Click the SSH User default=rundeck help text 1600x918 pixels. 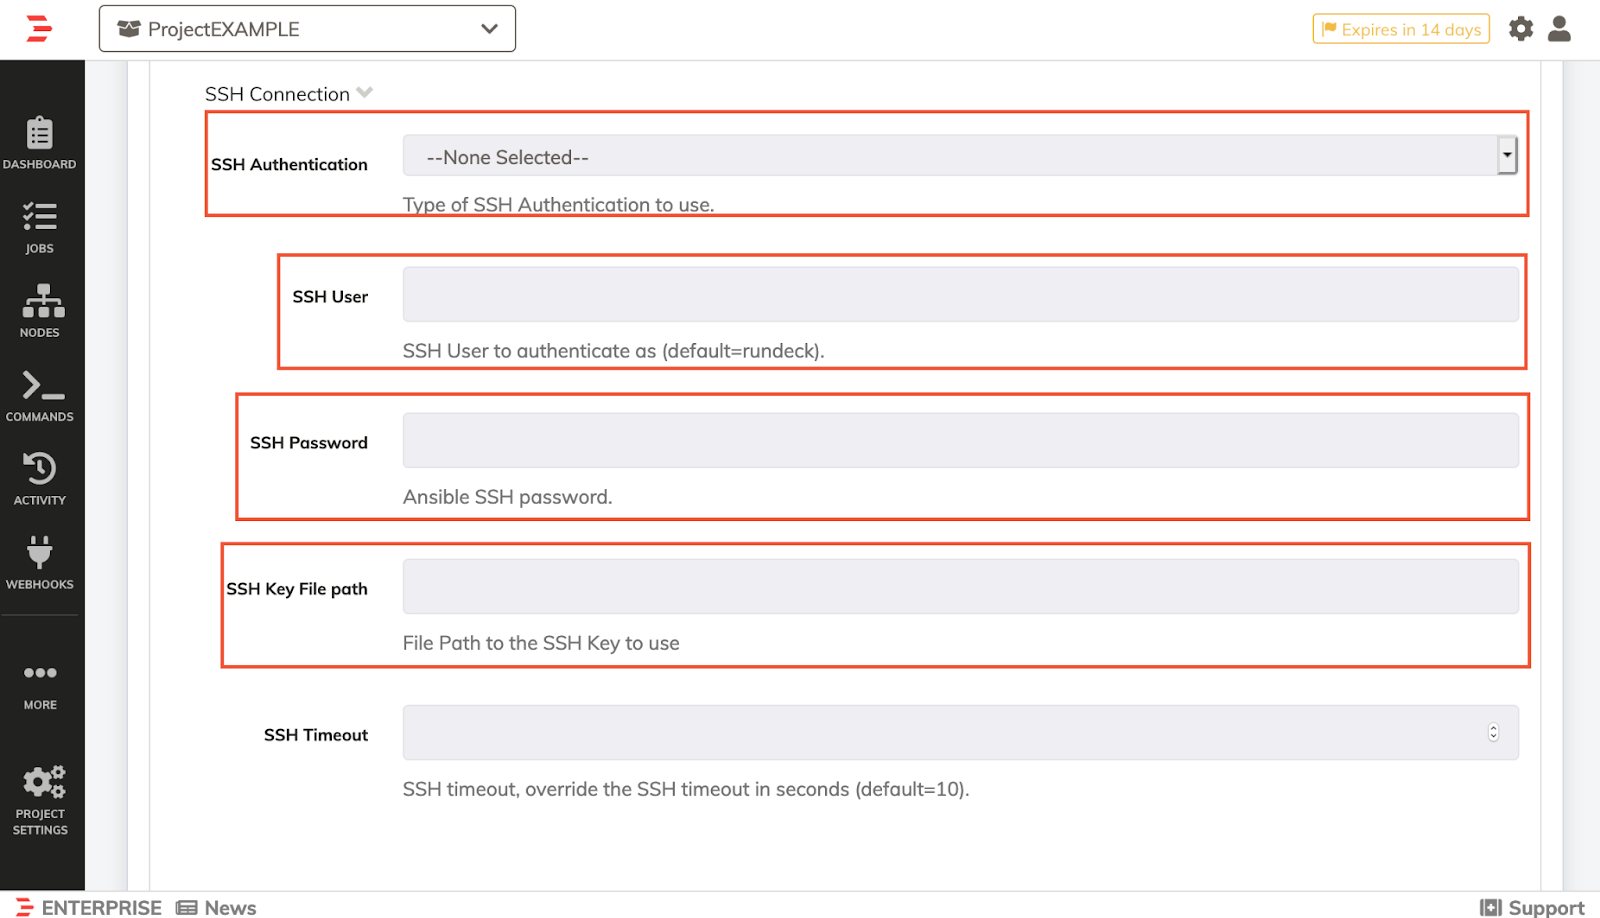(613, 351)
